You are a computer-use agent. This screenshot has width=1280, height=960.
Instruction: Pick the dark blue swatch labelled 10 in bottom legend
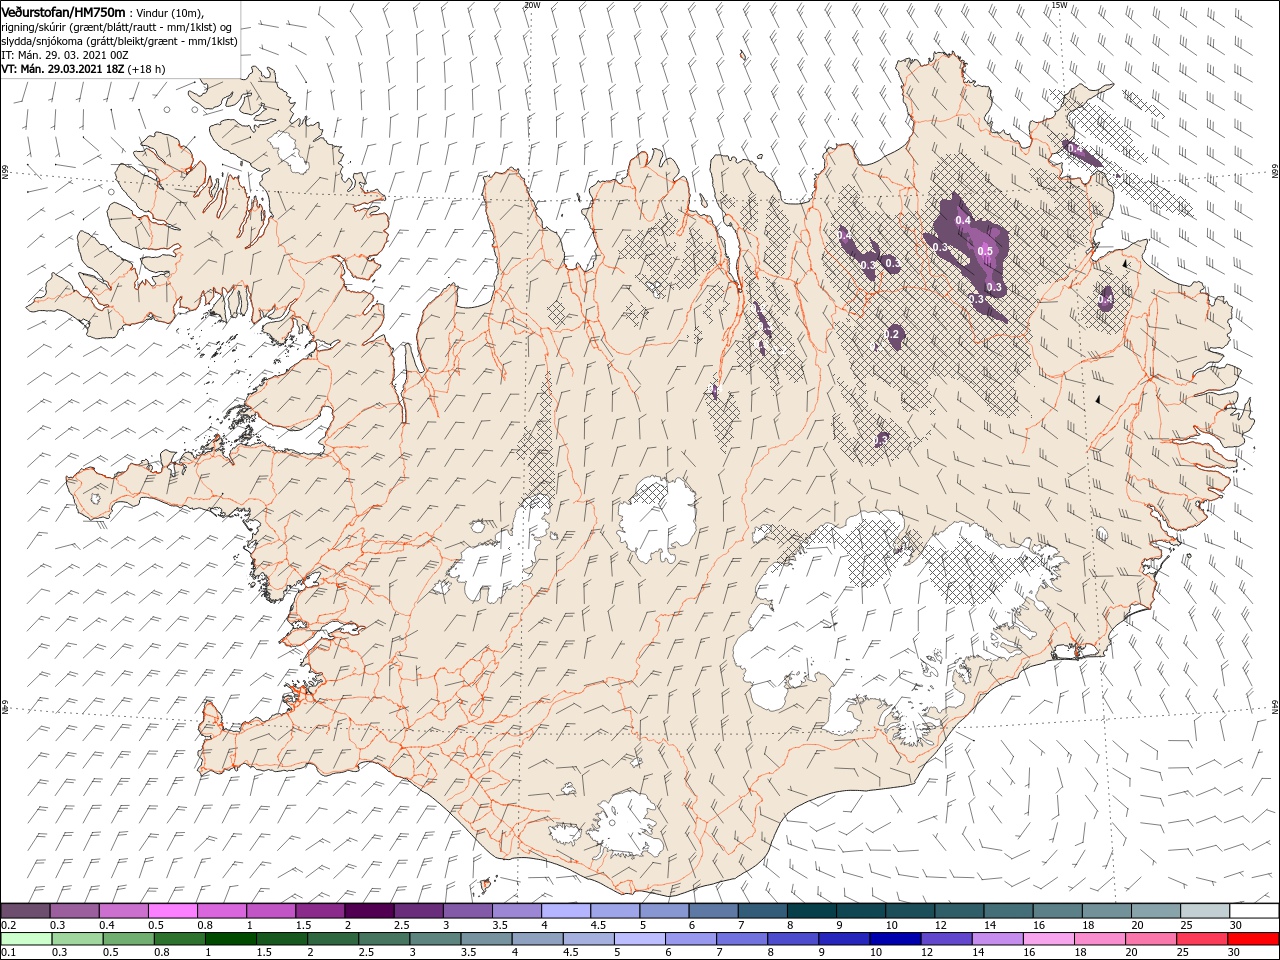pos(895,939)
